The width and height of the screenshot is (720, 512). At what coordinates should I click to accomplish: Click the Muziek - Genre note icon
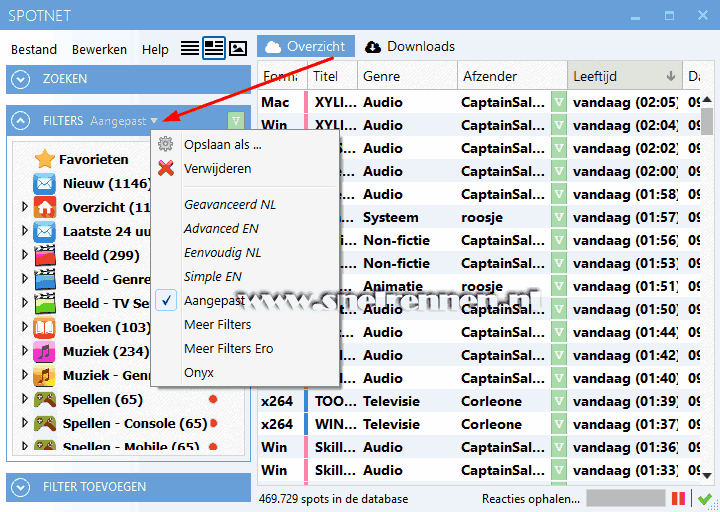(x=45, y=376)
